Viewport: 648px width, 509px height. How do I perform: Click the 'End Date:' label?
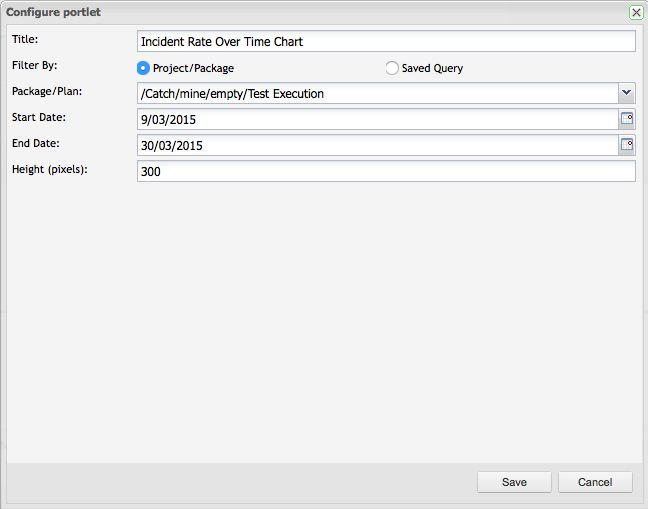point(36,143)
